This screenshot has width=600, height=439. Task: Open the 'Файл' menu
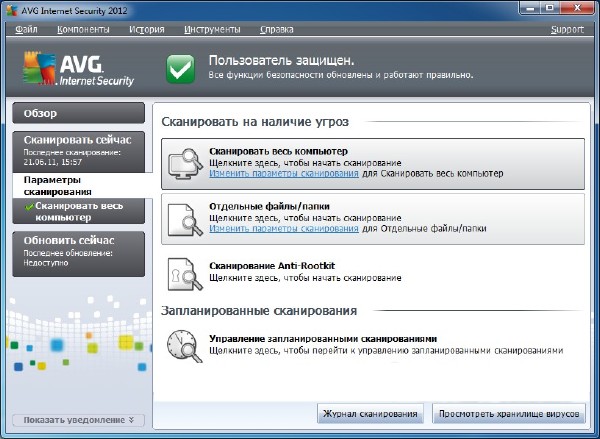coord(29,29)
